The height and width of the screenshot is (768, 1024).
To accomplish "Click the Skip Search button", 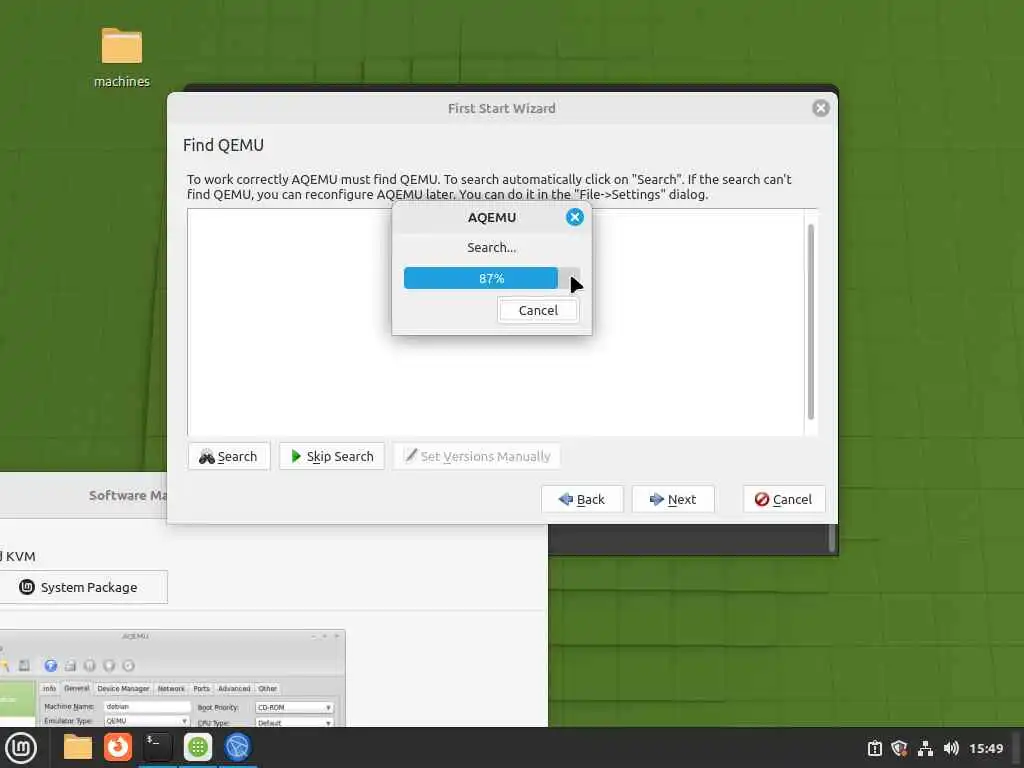I will point(332,456).
